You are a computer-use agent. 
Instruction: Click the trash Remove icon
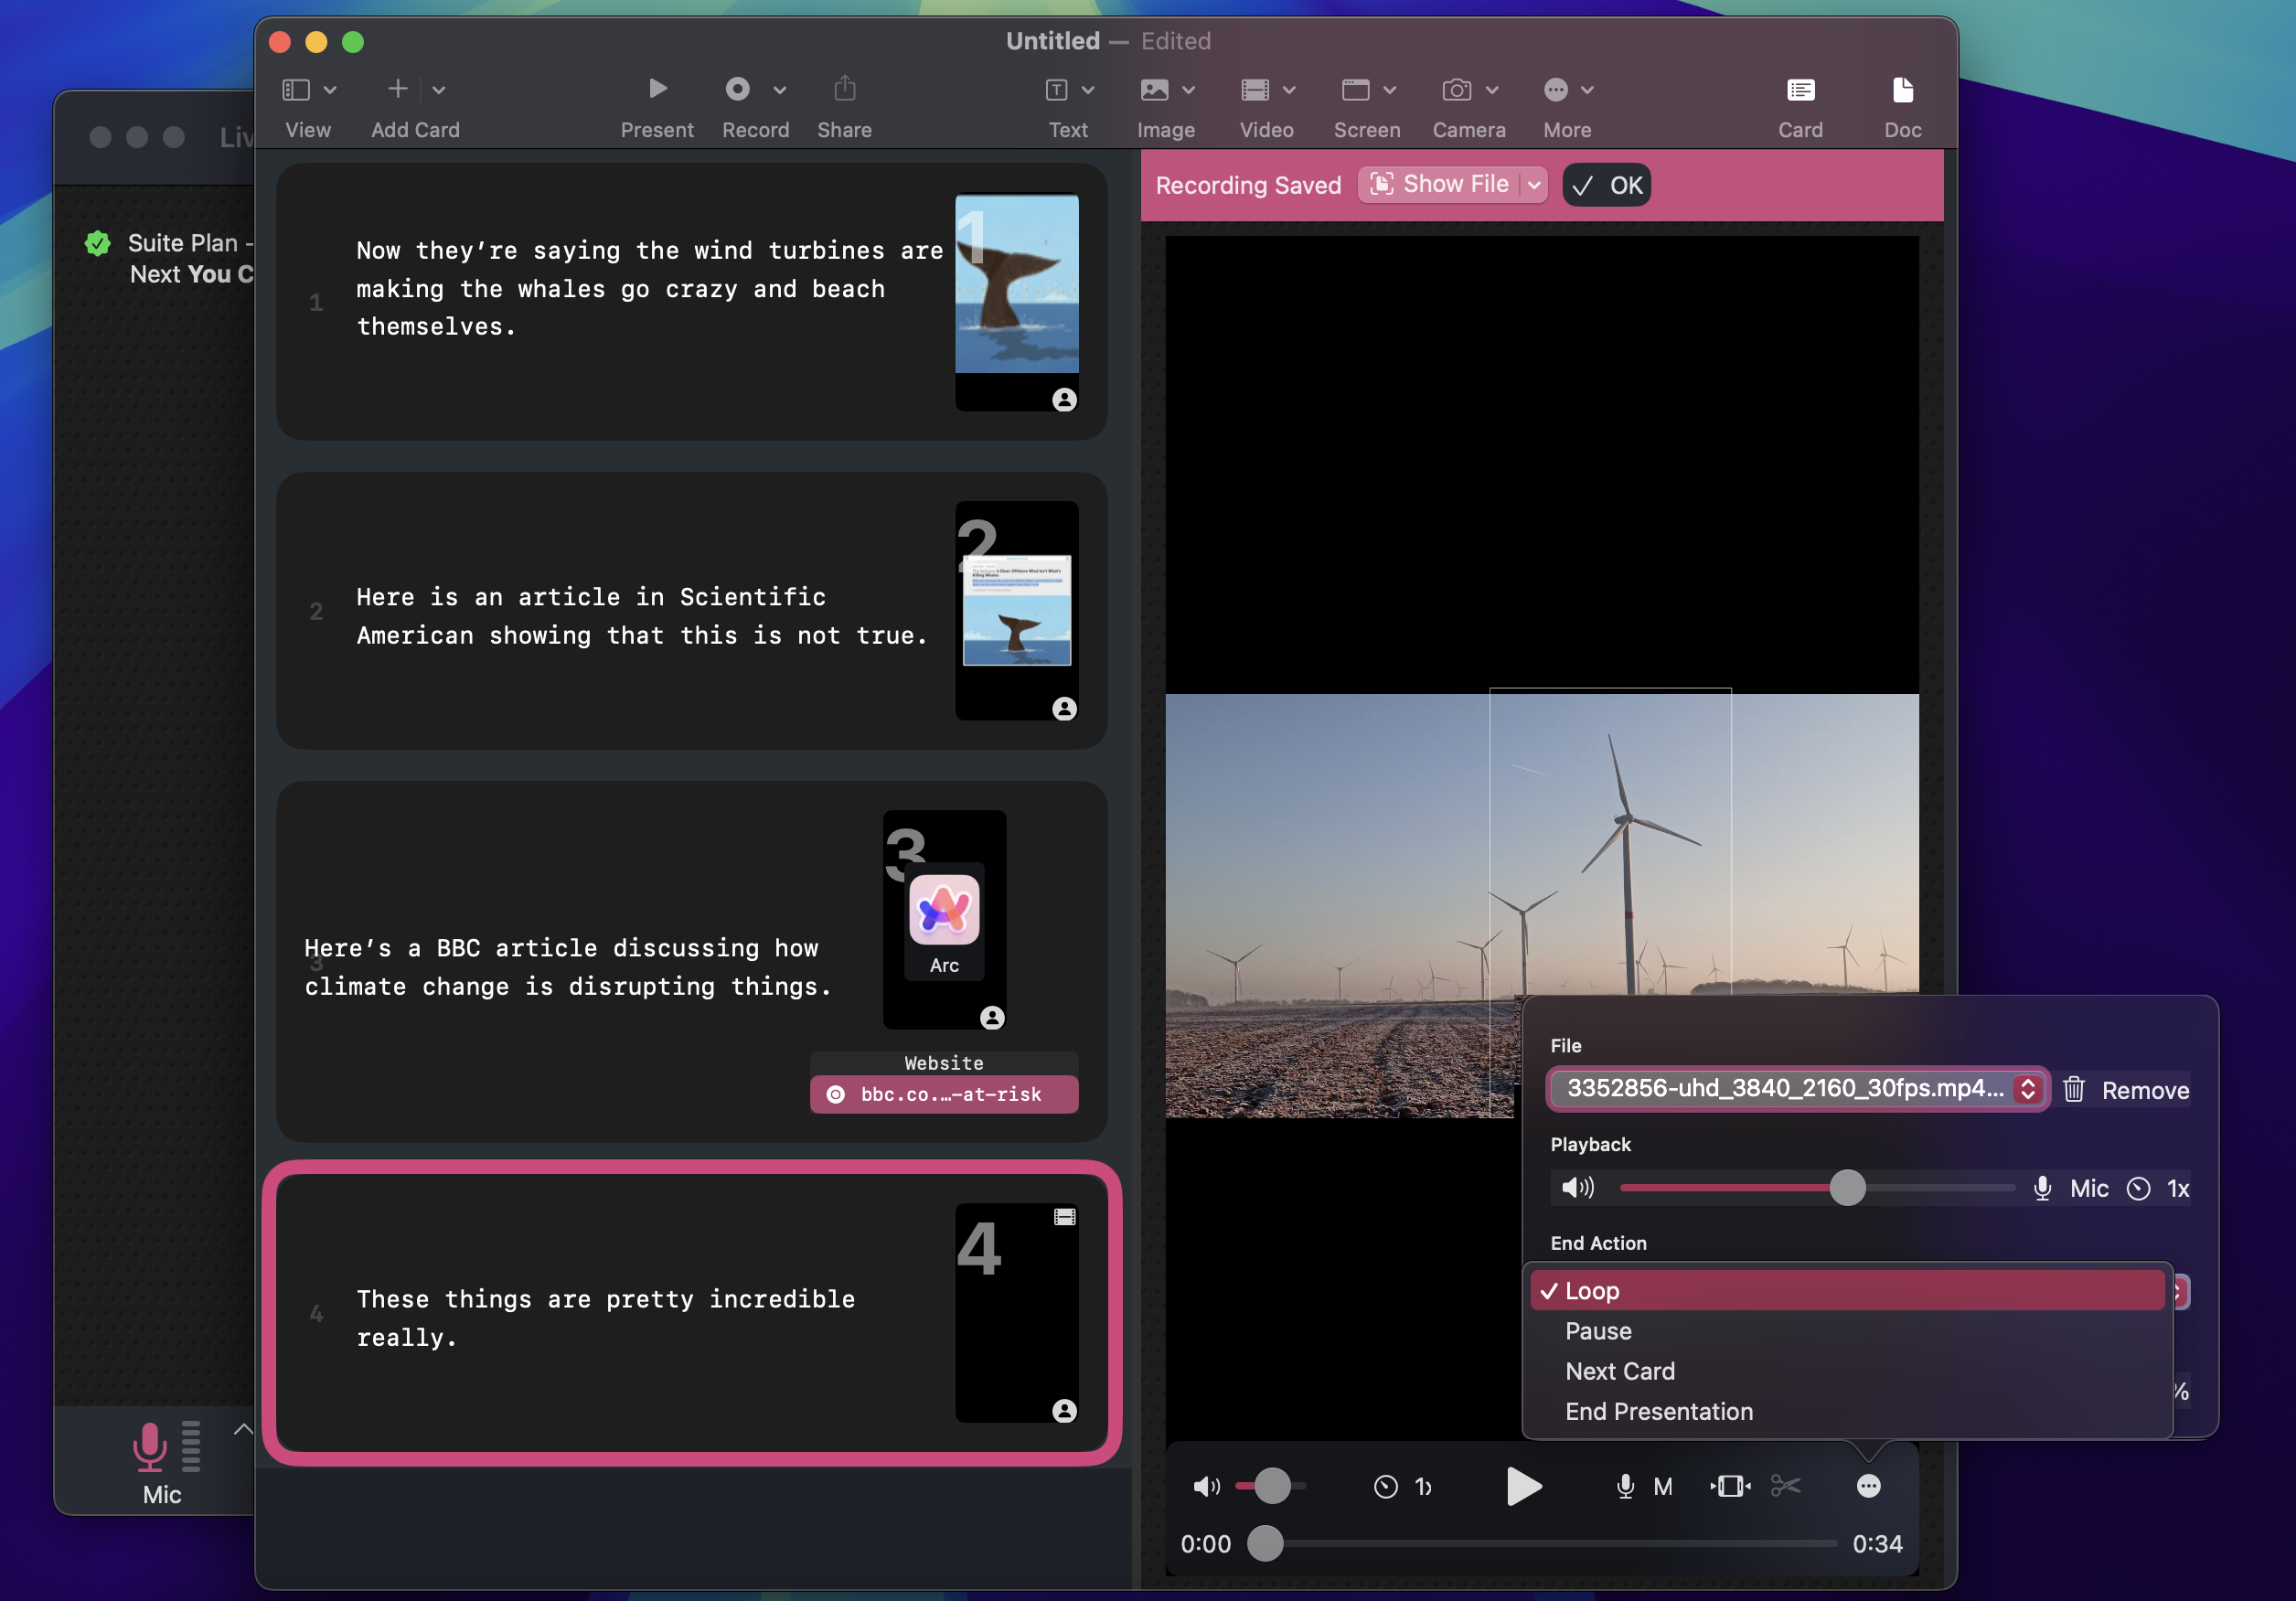(x=2074, y=1089)
